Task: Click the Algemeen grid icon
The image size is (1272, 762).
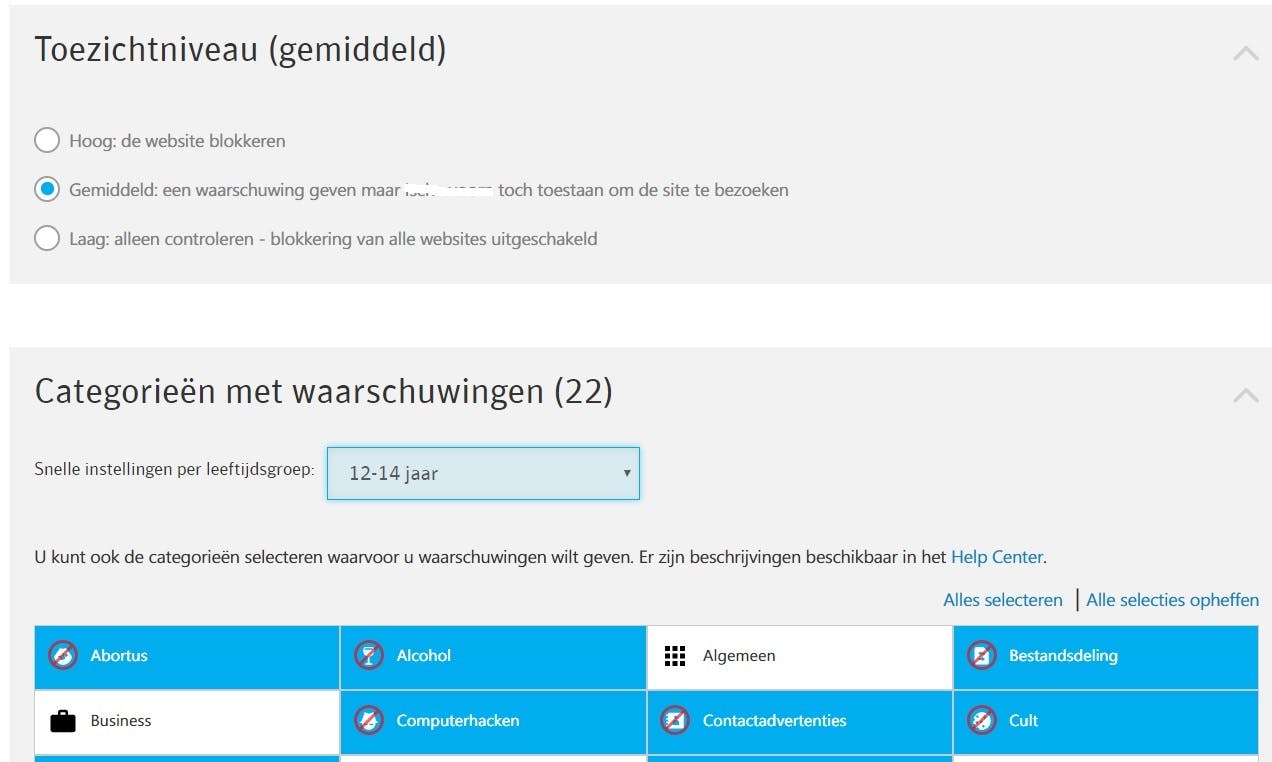Action: pyautogui.click(x=675, y=656)
